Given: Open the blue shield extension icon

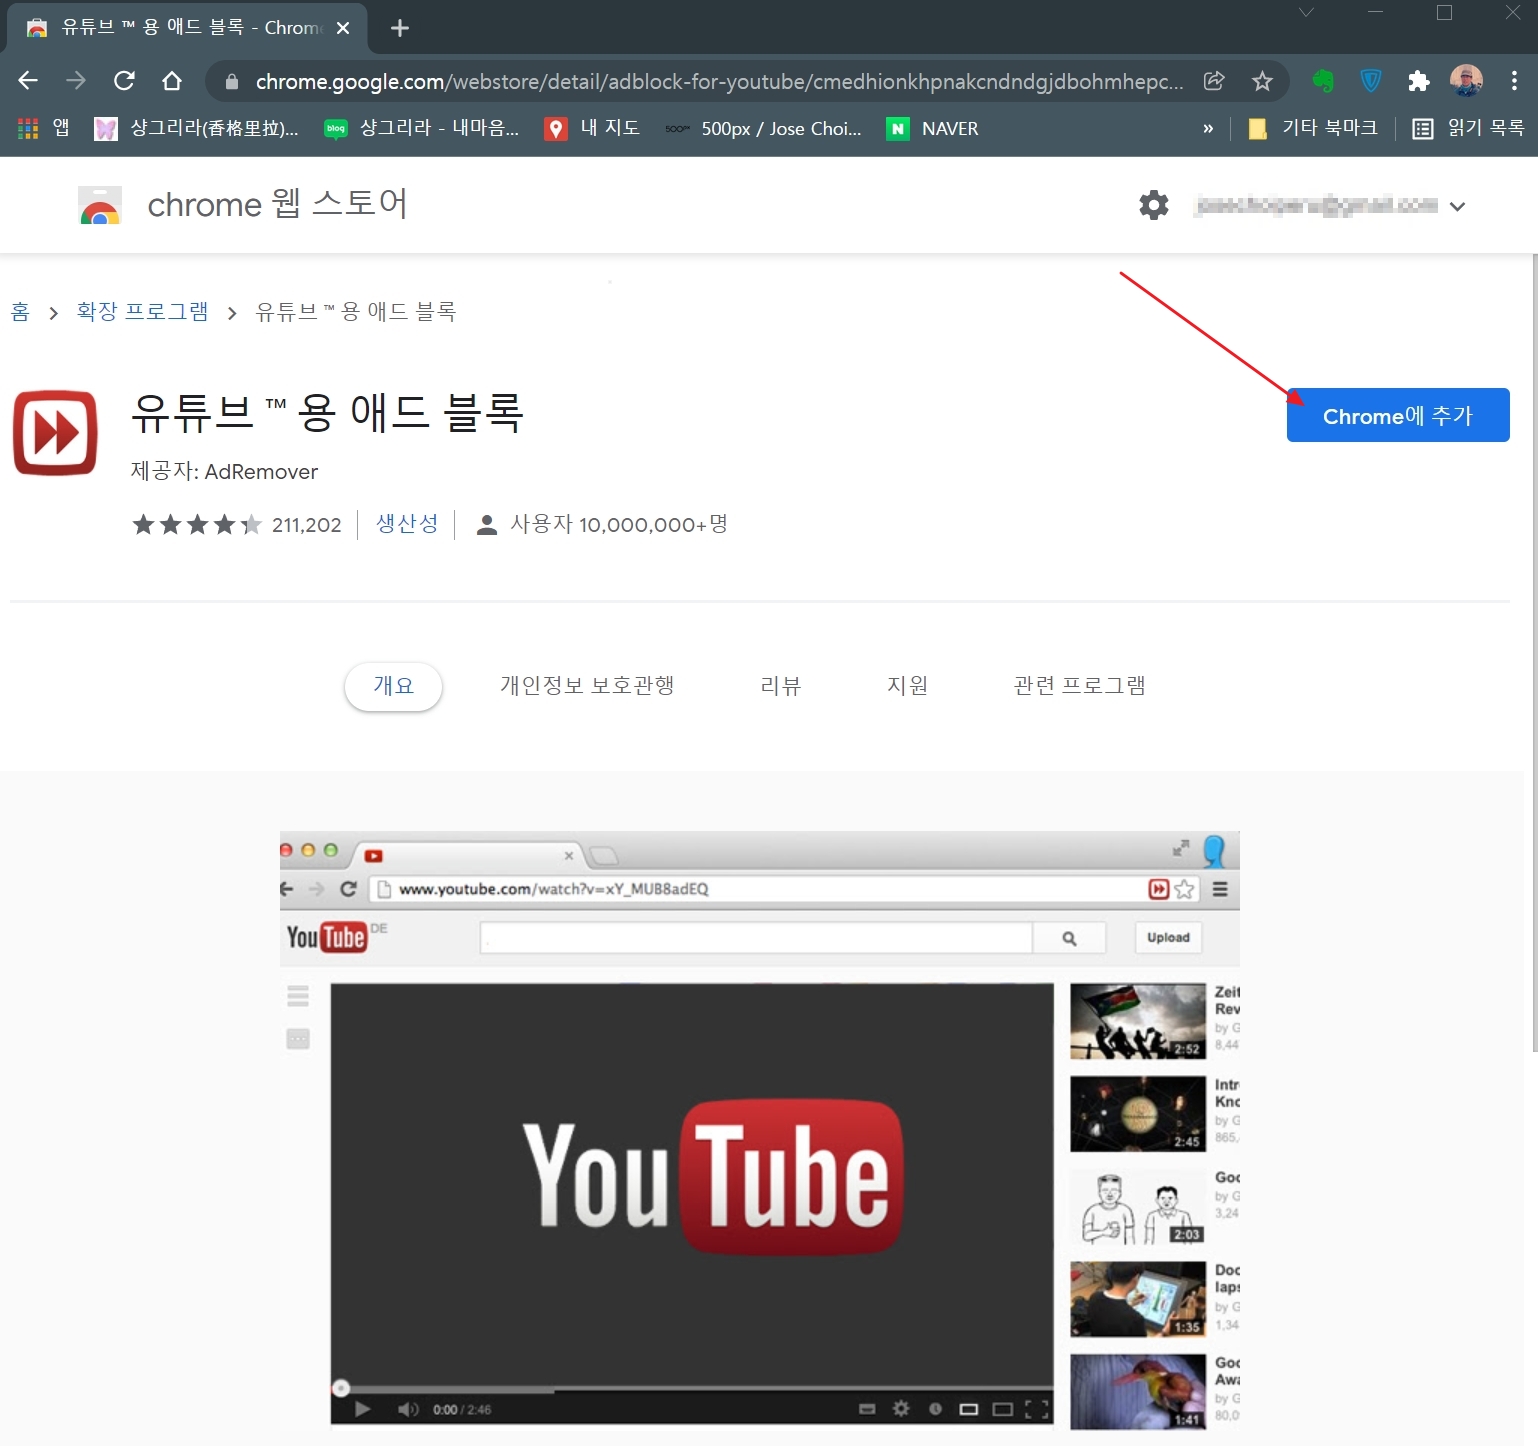Looking at the screenshot, I should [x=1371, y=81].
